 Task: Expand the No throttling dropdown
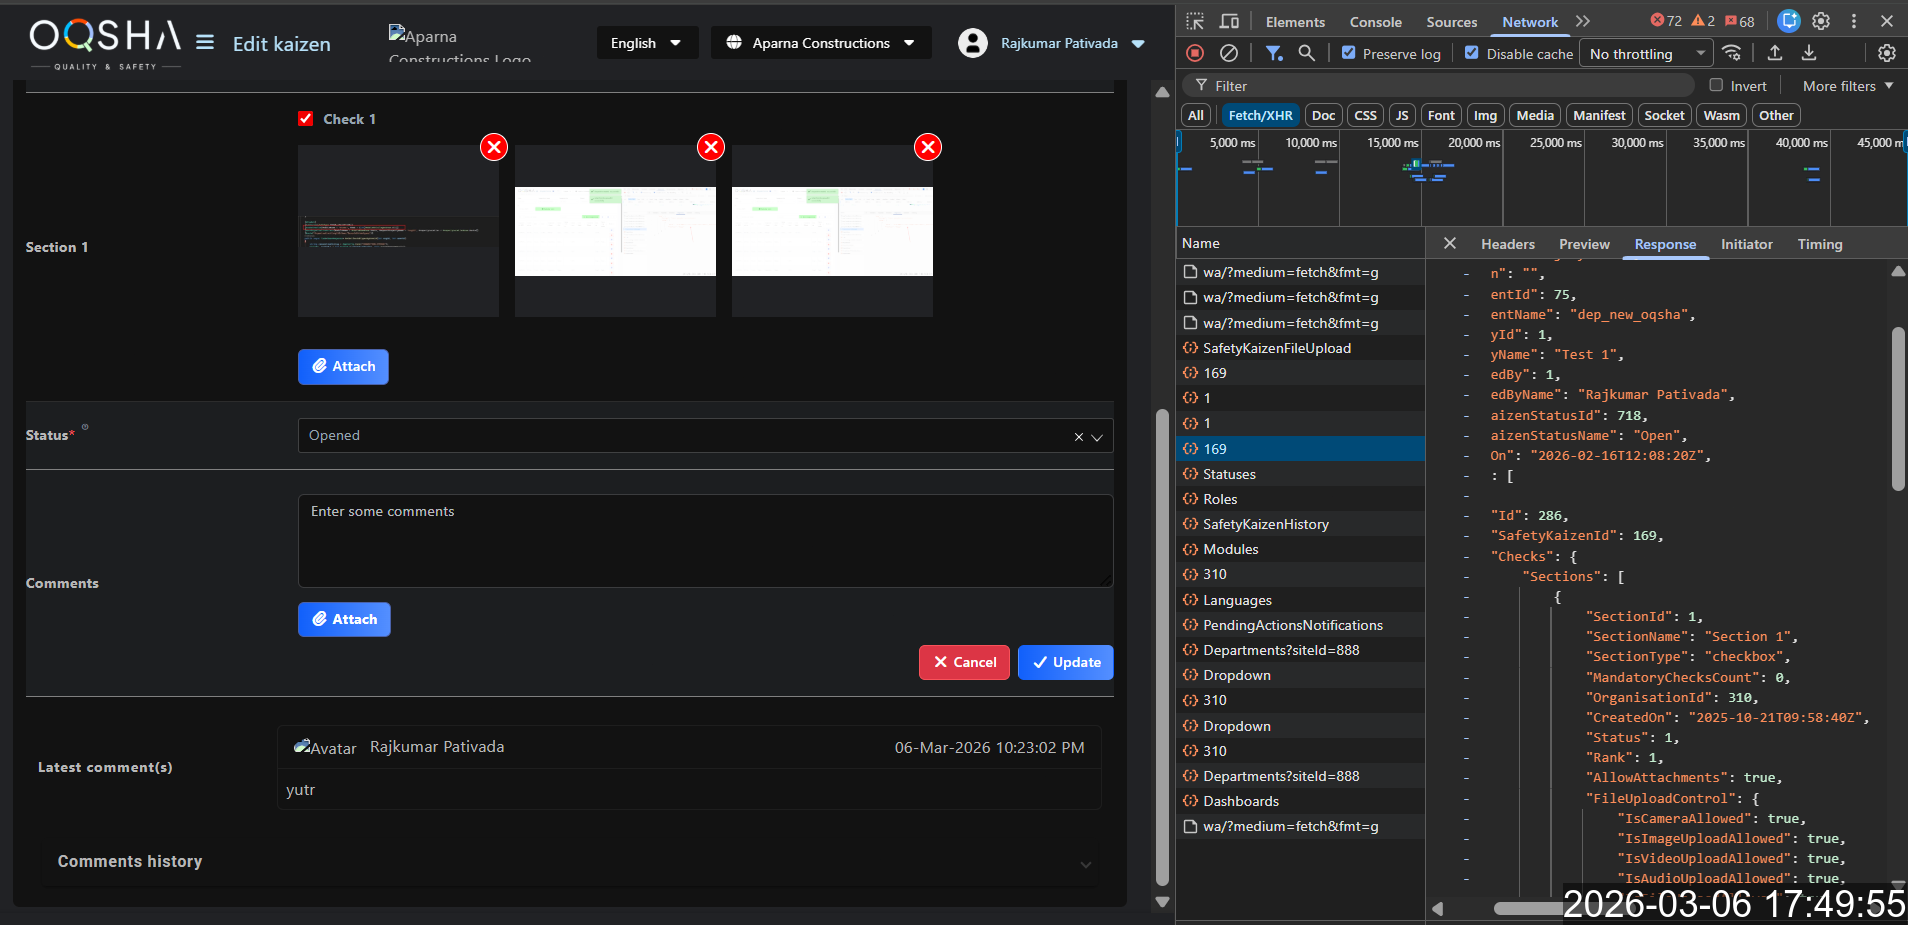point(1645,54)
